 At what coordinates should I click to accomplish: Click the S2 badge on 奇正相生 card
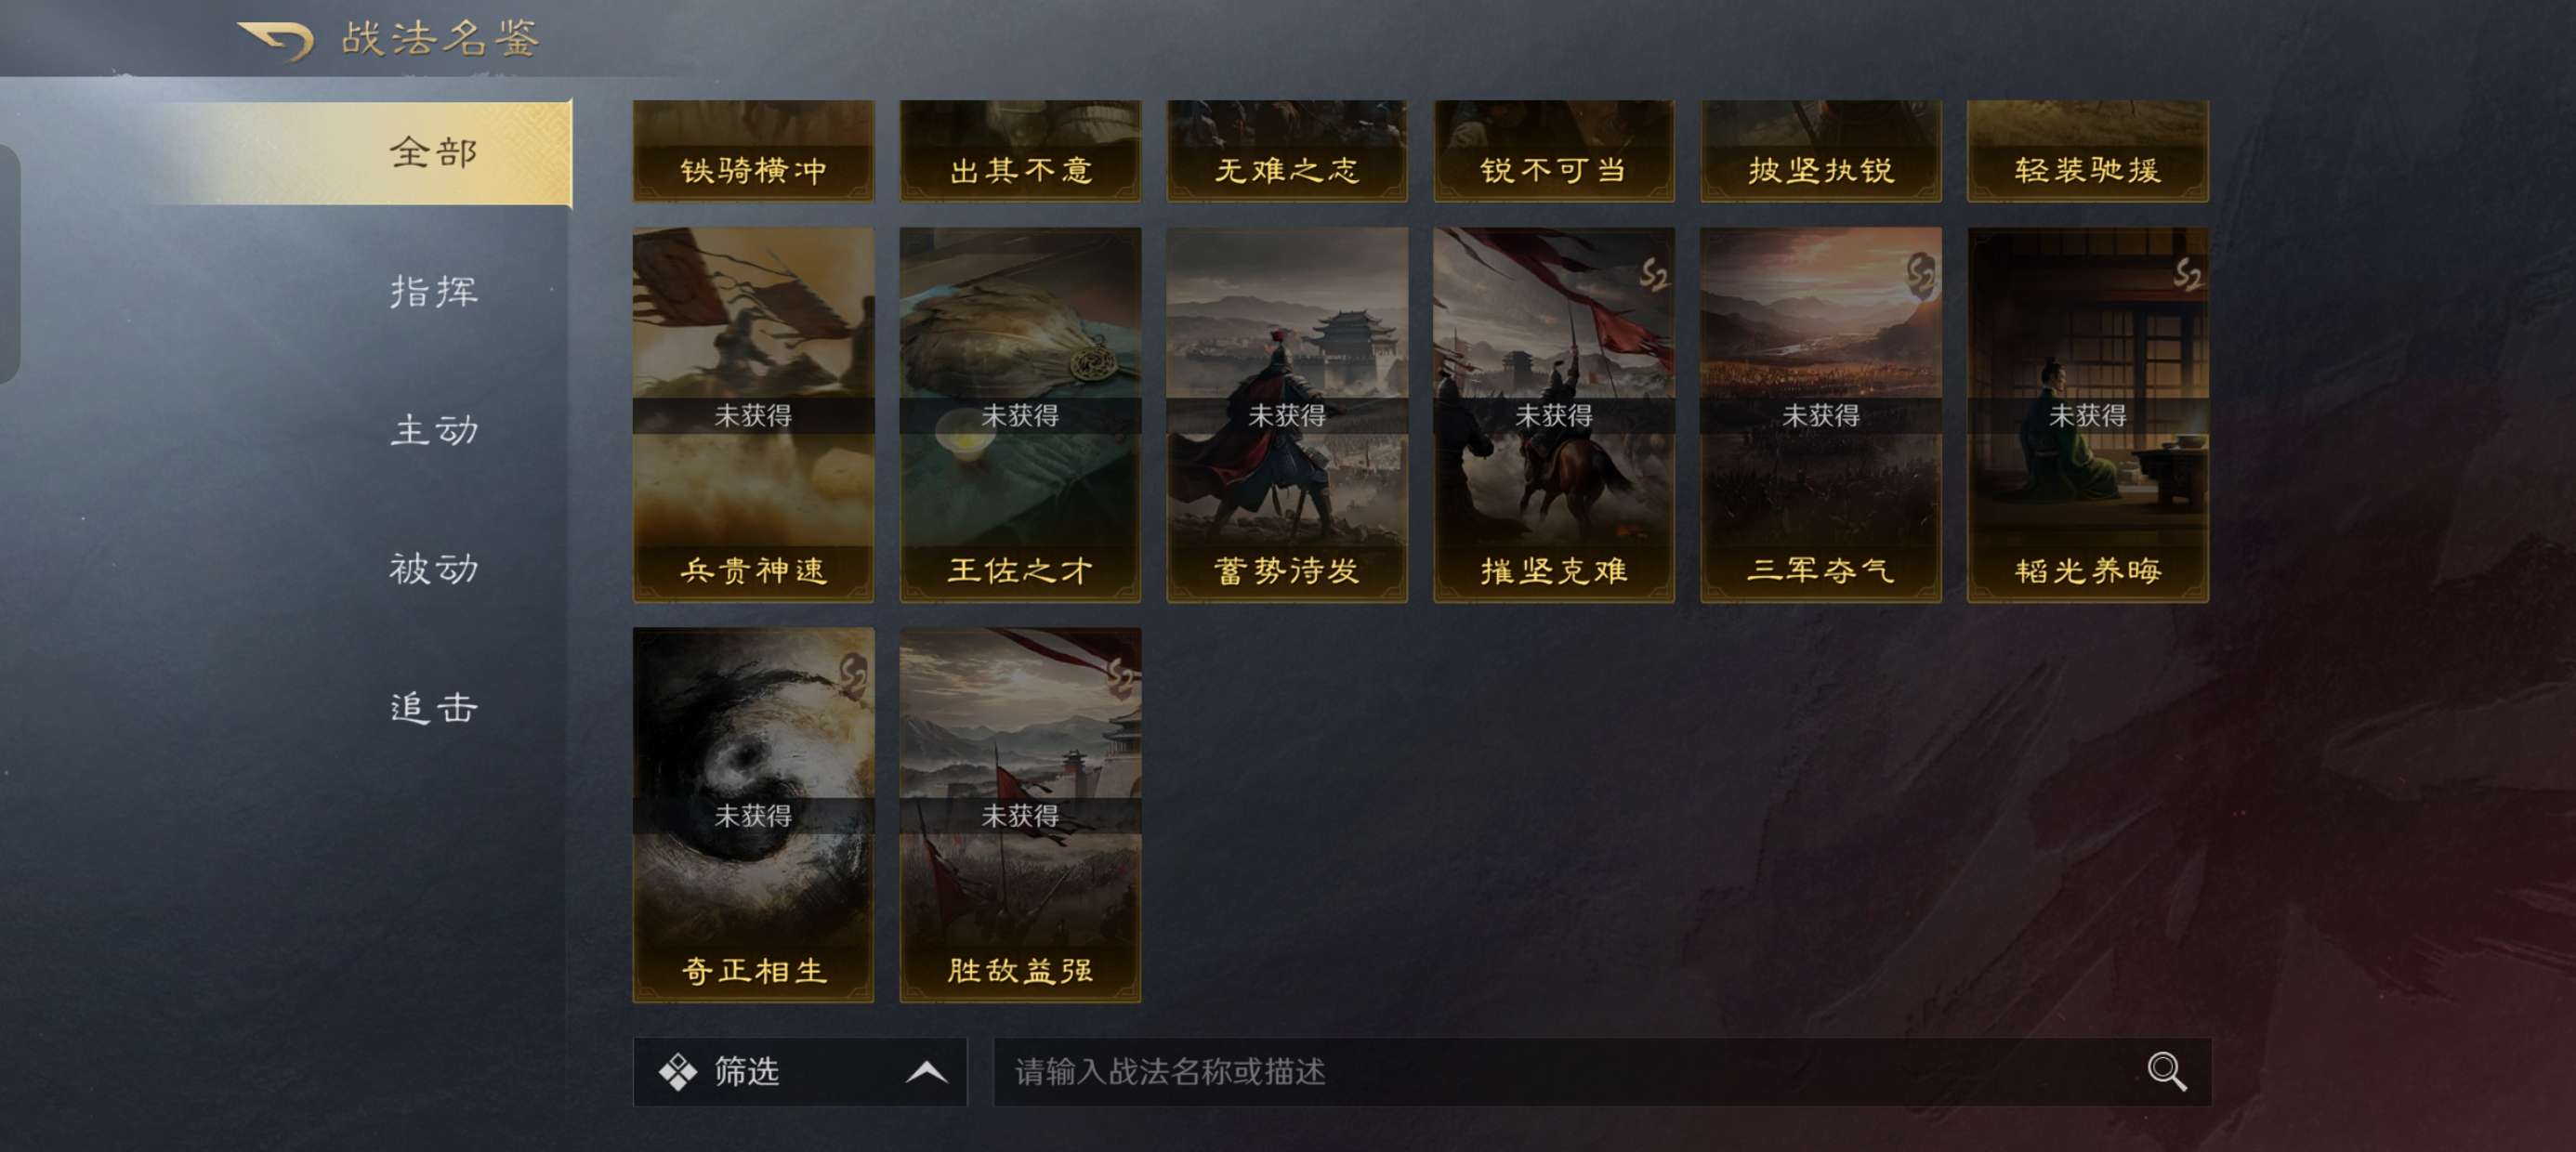pos(852,676)
